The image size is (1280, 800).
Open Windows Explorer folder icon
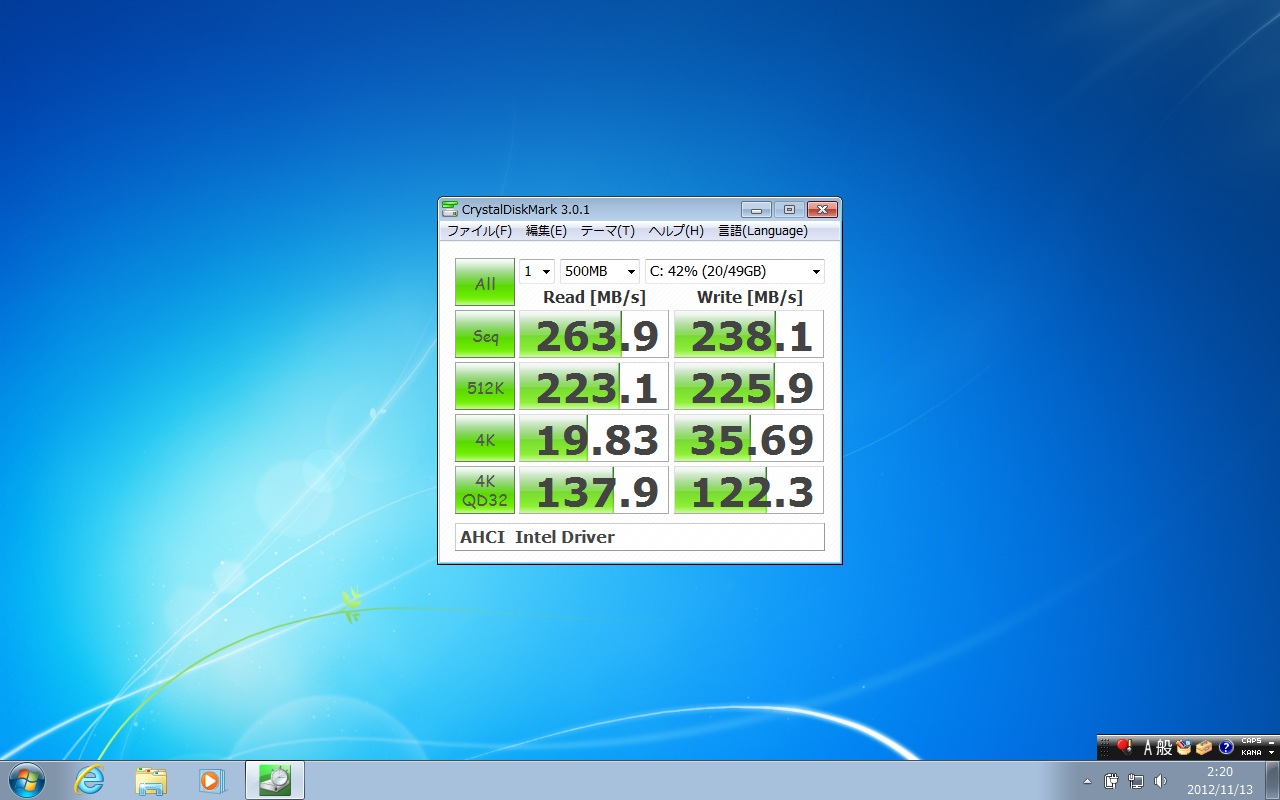coord(150,780)
